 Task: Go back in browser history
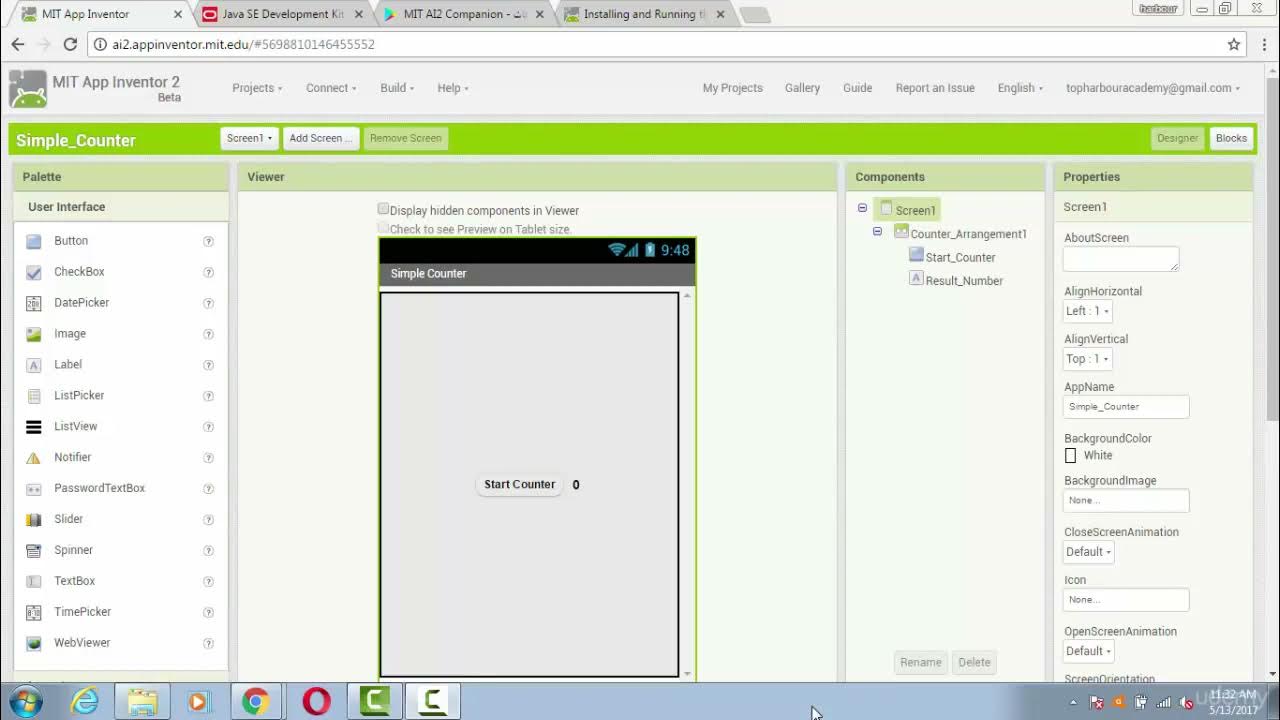(x=18, y=44)
